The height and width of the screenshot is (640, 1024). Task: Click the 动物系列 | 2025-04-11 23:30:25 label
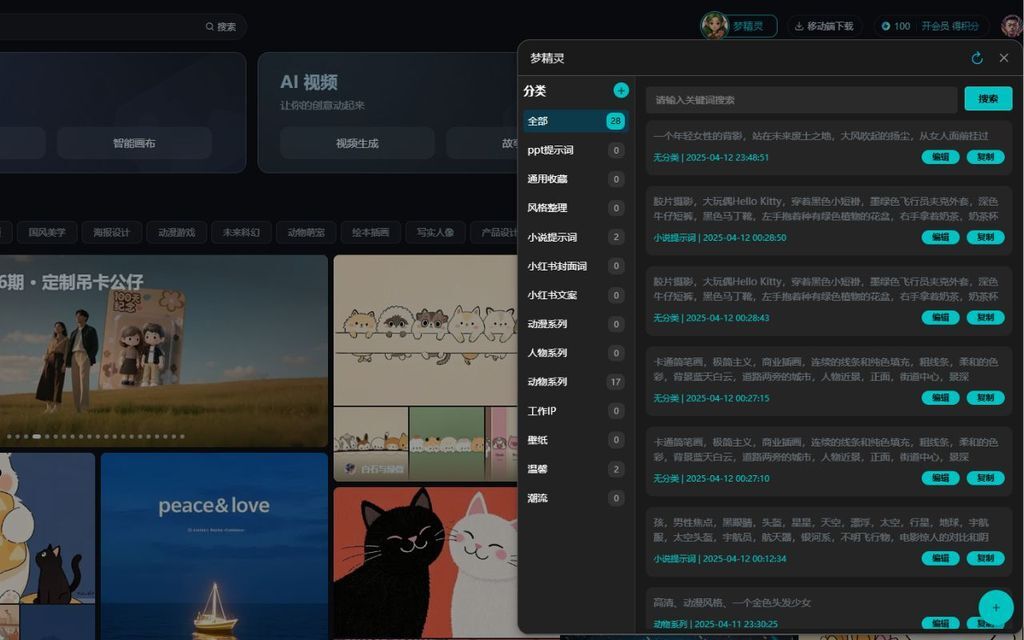coord(715,624)
